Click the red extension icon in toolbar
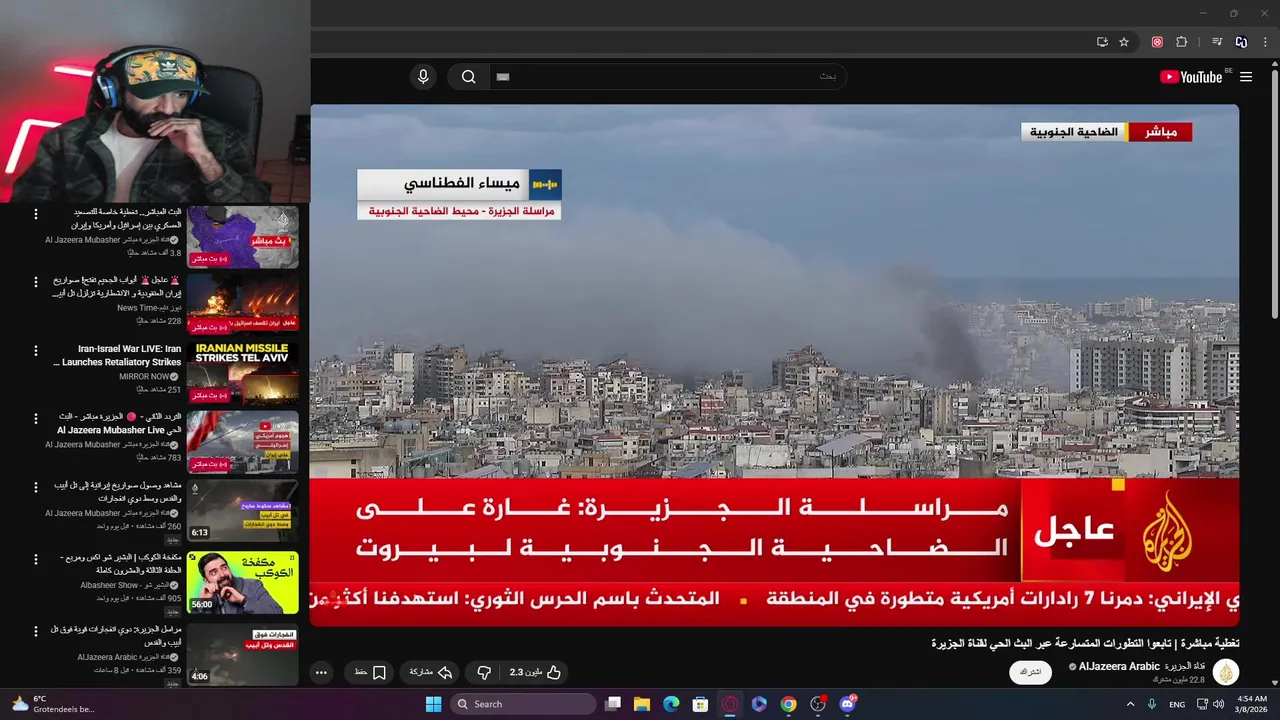1280x720 pixels. tap(1157, 42)
